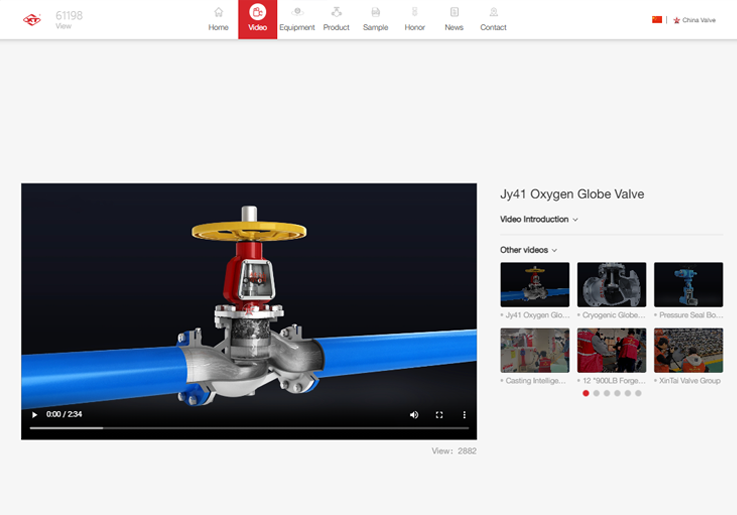The image size is (737, 515).
Task: Click the Sample icon in navbar
Action: [375, 12]
